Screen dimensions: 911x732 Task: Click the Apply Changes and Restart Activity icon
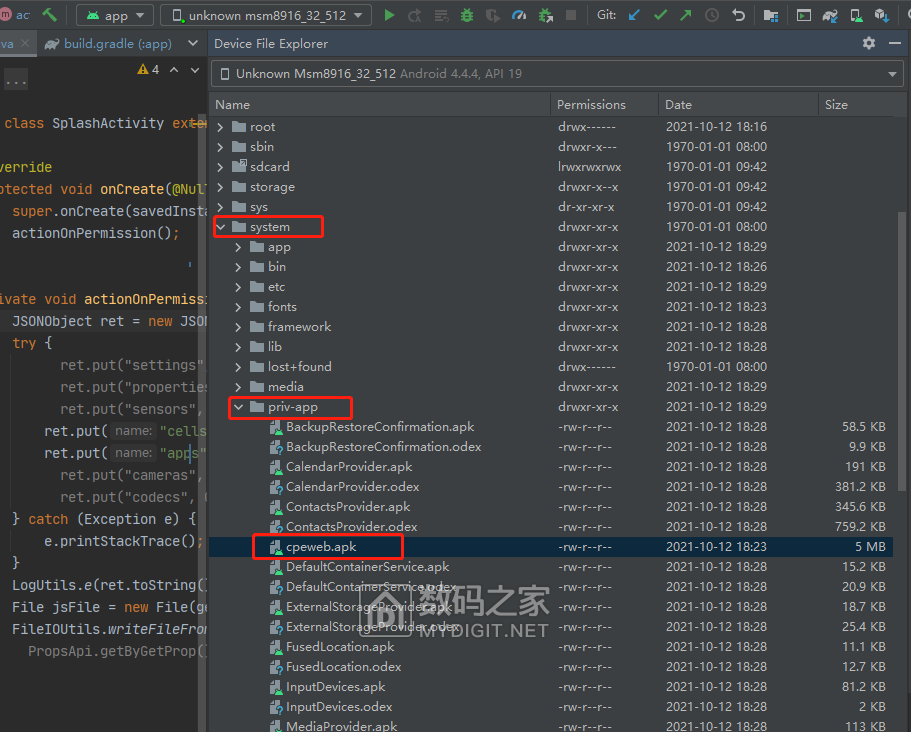(x=415, y=15)
